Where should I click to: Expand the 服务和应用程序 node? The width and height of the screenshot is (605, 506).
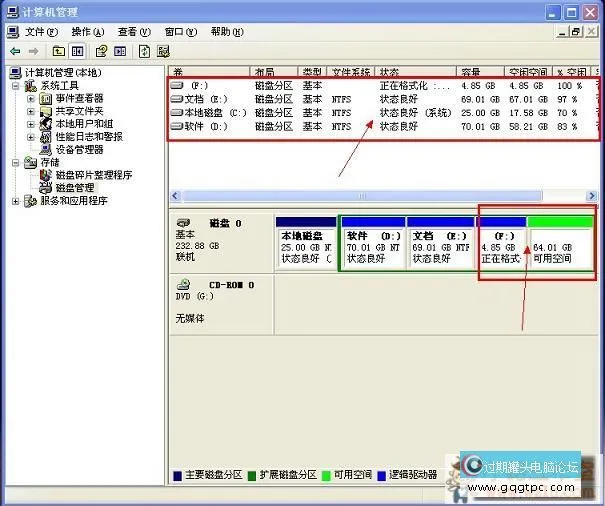click(16, 201)
